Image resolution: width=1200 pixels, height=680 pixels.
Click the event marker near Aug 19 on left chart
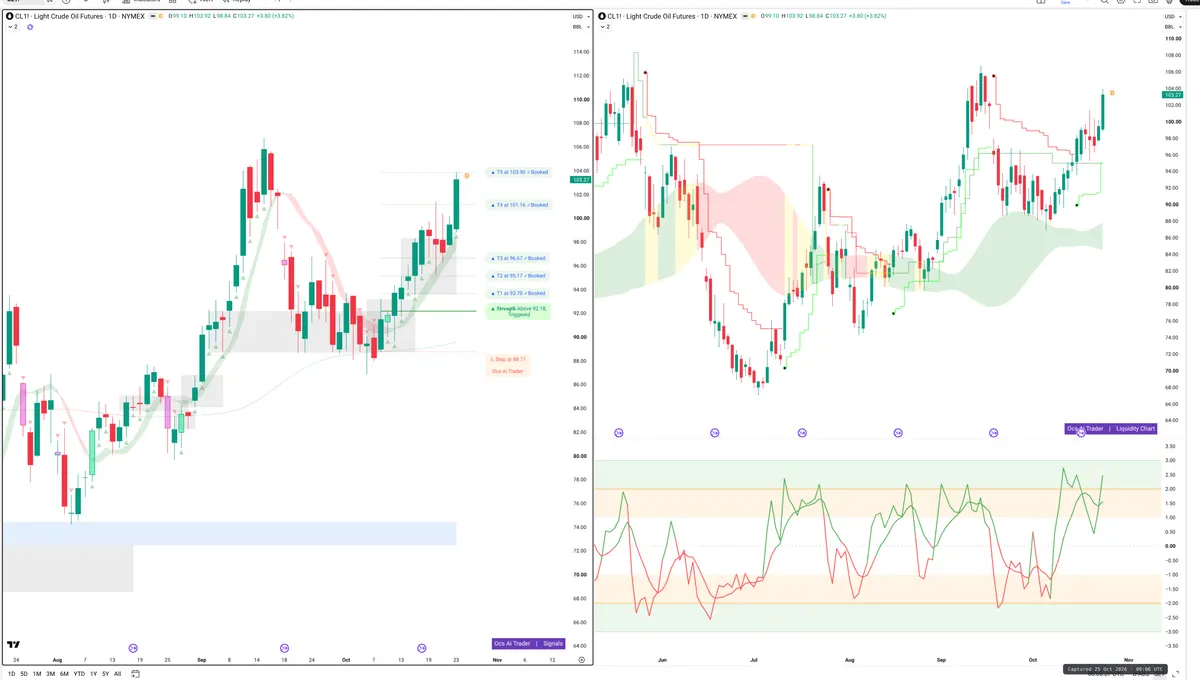[x=133, y=648]
